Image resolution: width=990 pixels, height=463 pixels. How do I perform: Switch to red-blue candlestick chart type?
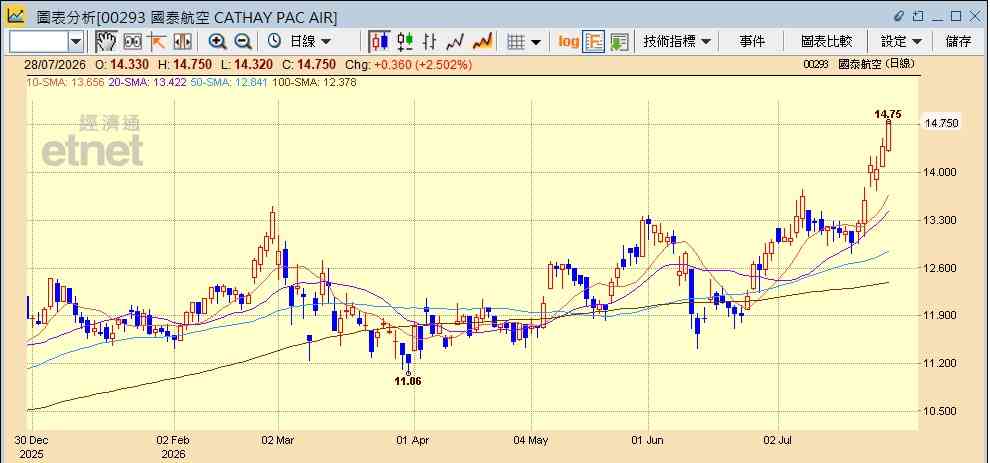[379, 42]
